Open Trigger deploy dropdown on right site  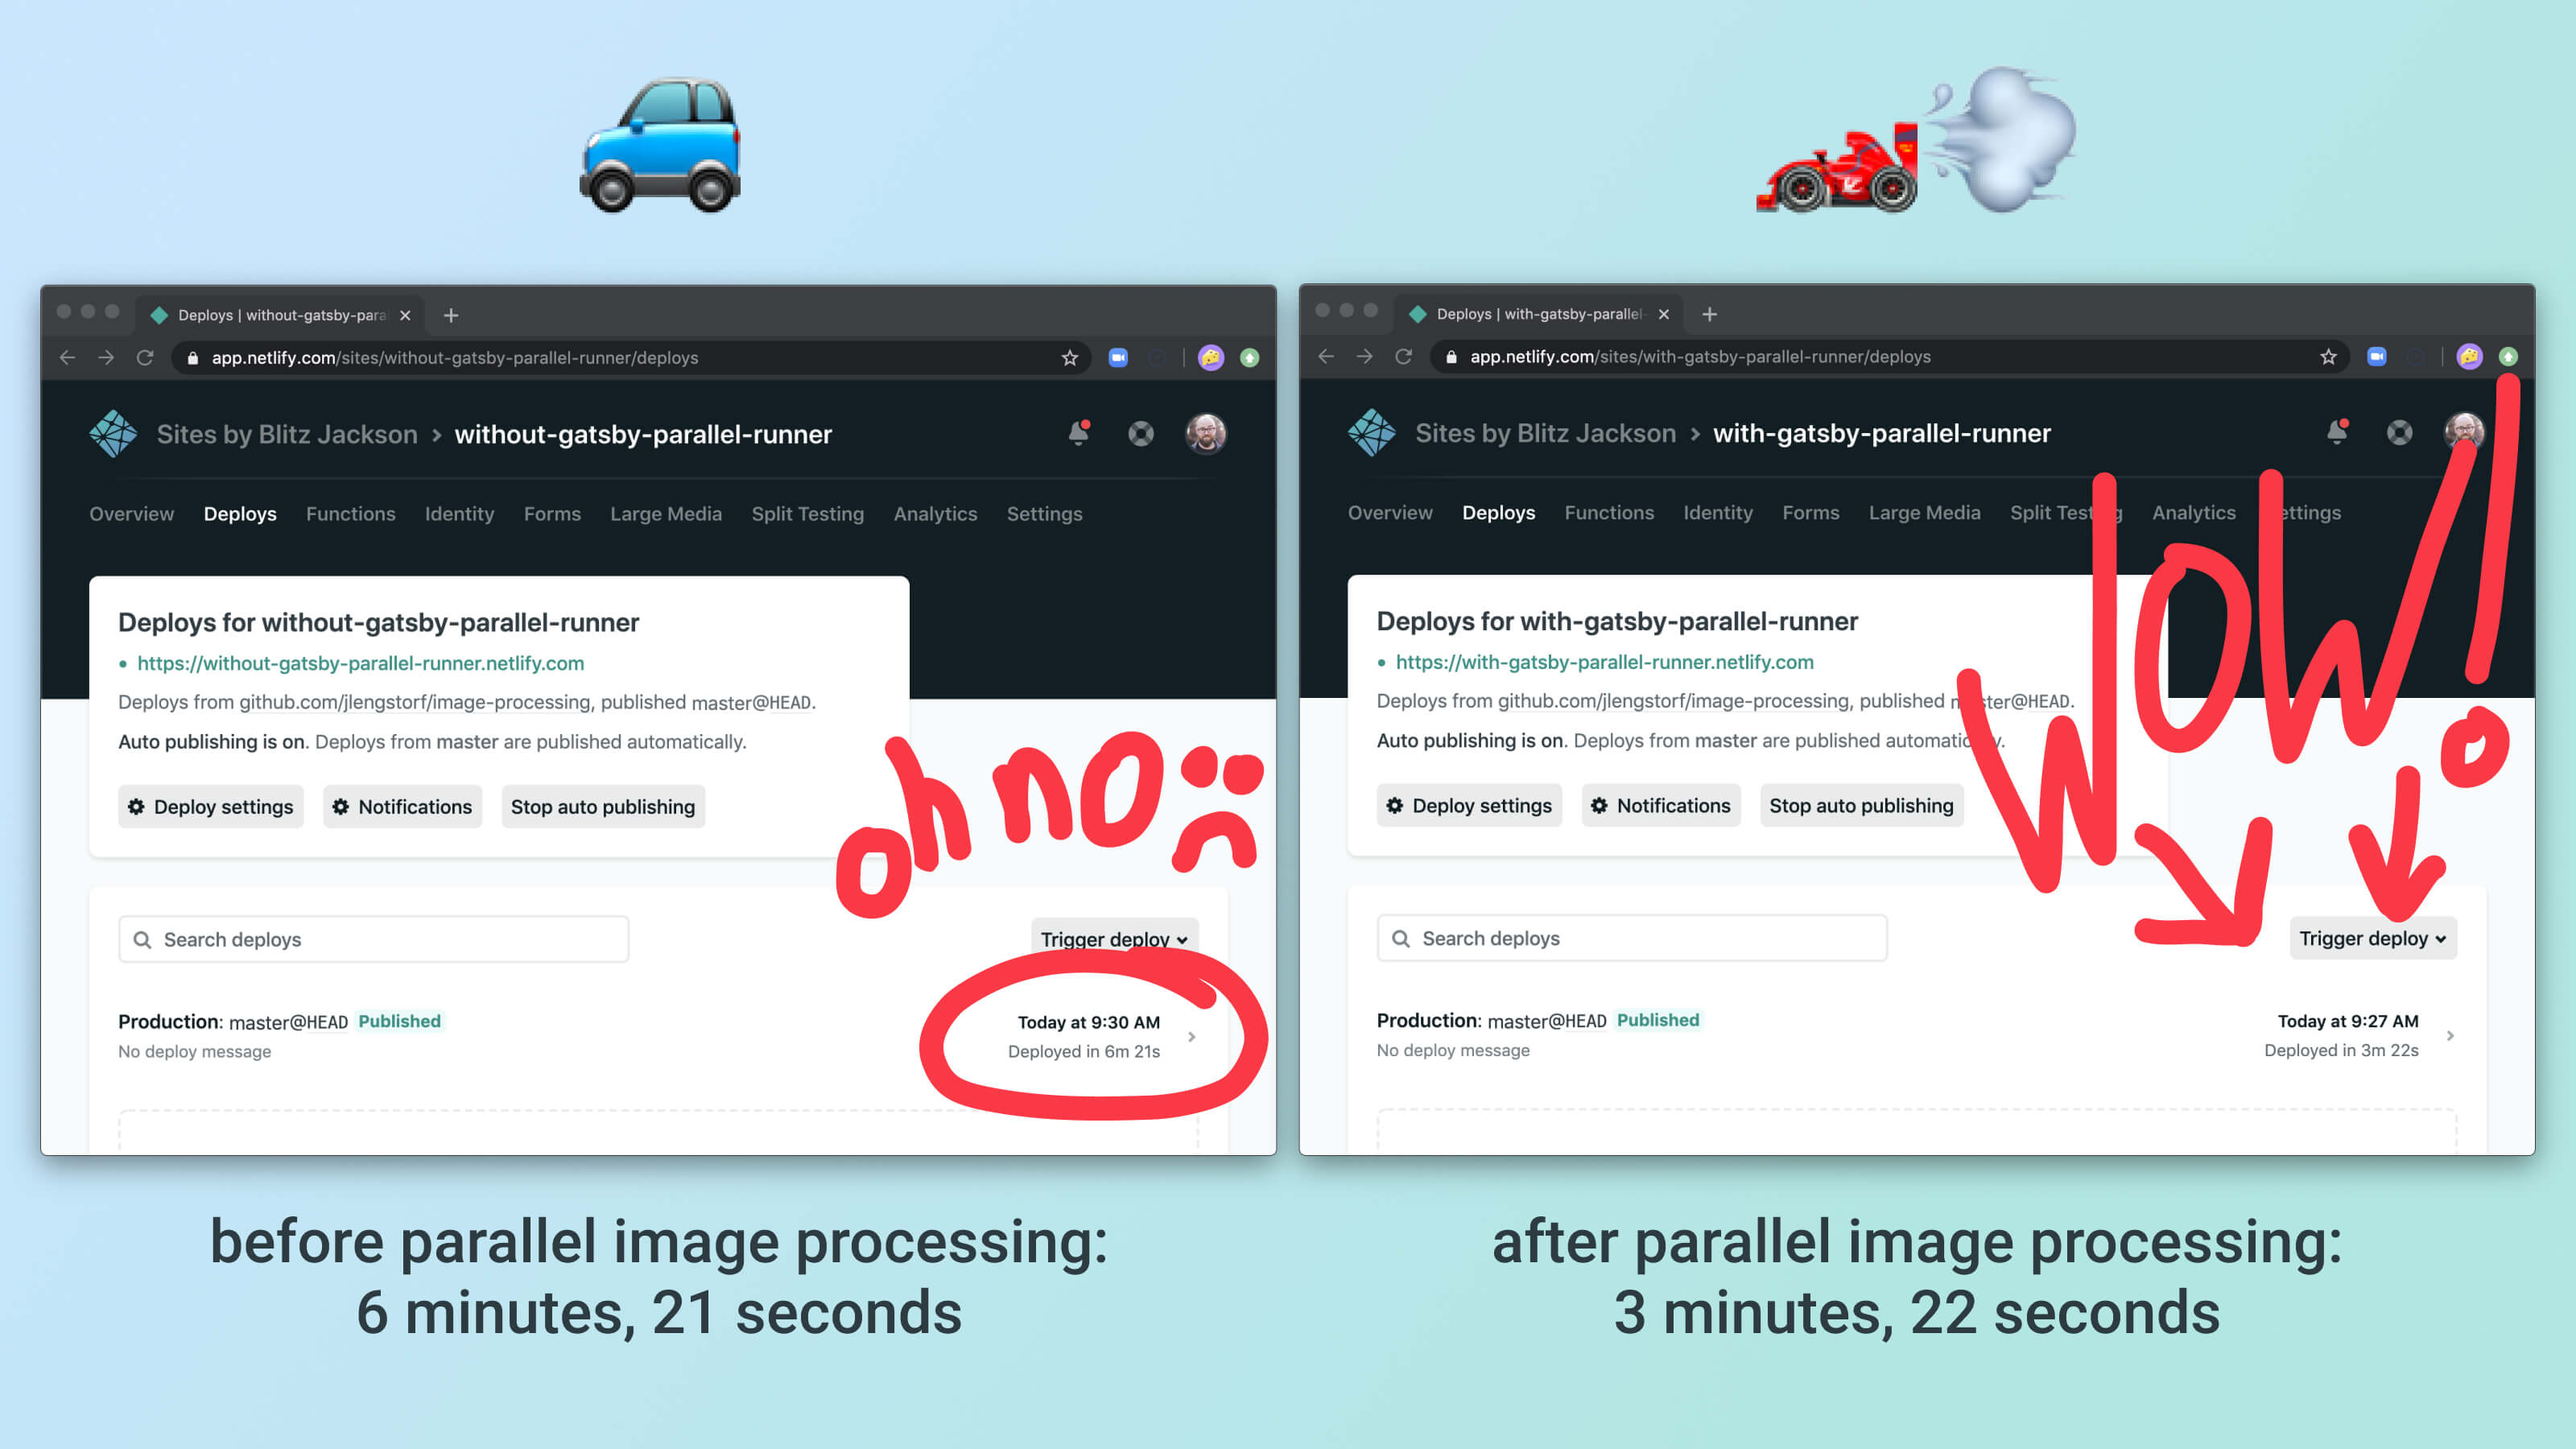click(2369, 938)
